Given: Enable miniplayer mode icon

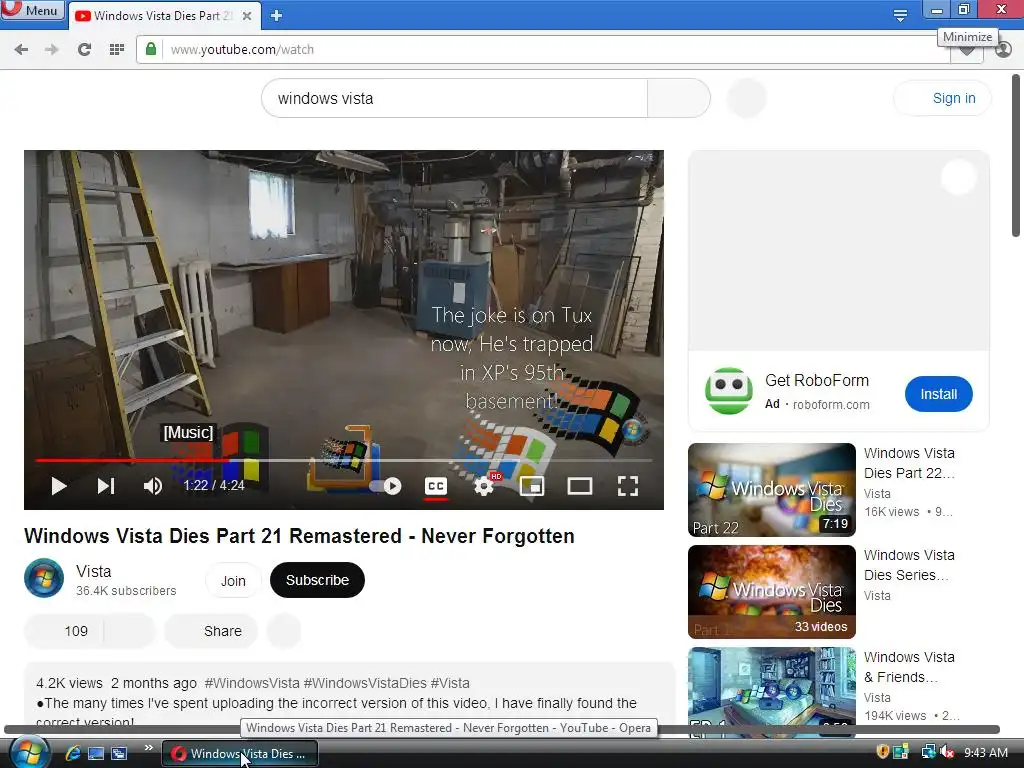Looking at the screenshot, I should [x=532, y=486].
